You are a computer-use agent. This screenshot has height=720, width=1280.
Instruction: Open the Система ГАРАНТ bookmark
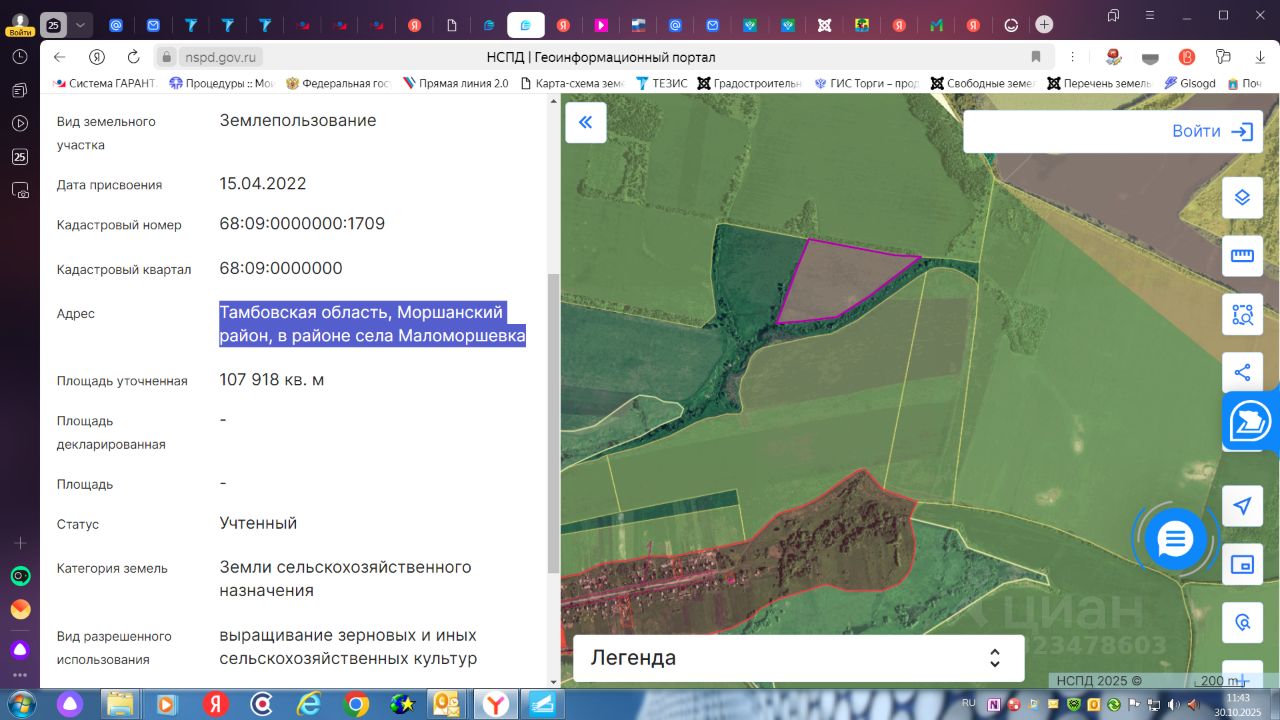coord(106,83)
